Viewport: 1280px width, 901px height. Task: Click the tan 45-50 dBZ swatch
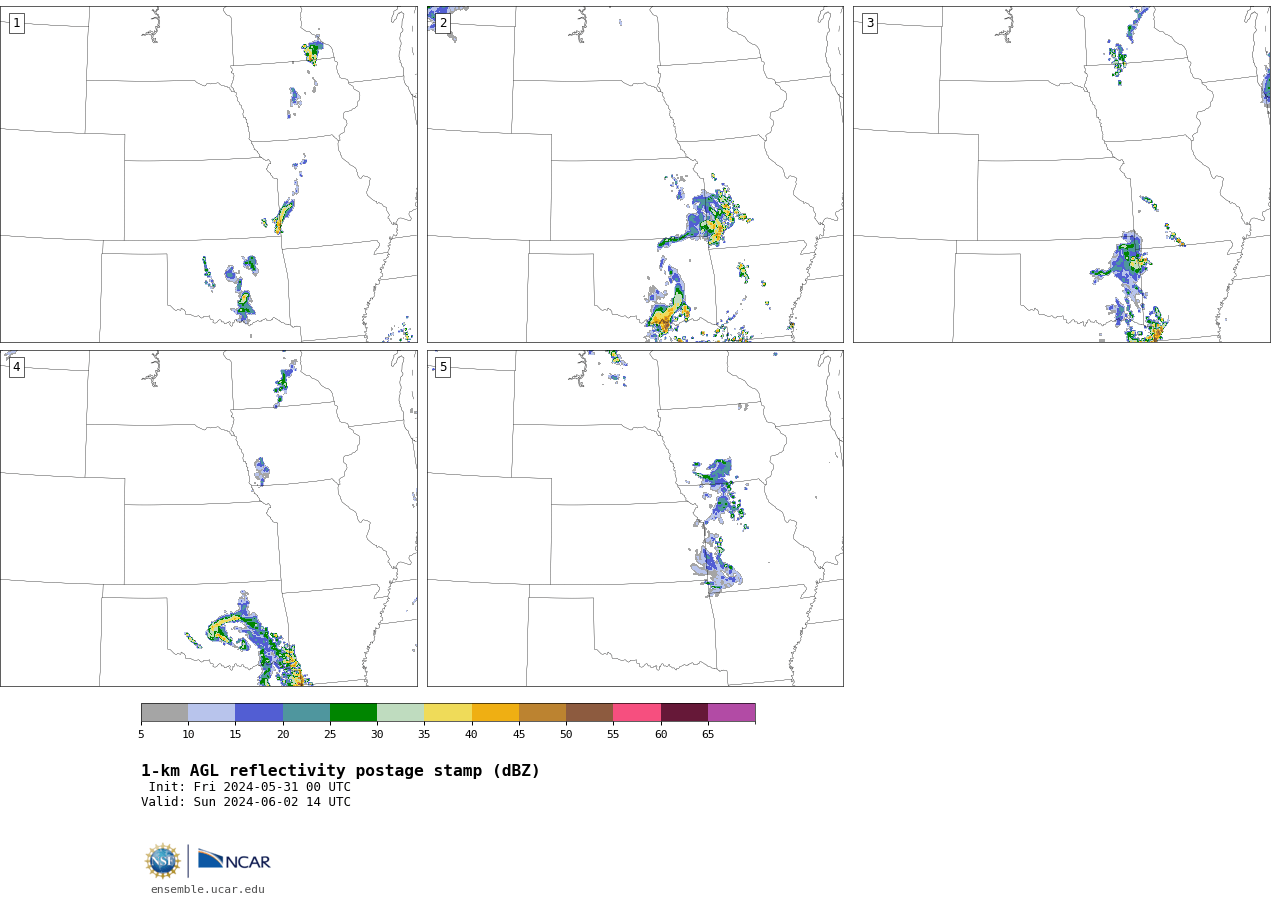click(542, 713)
